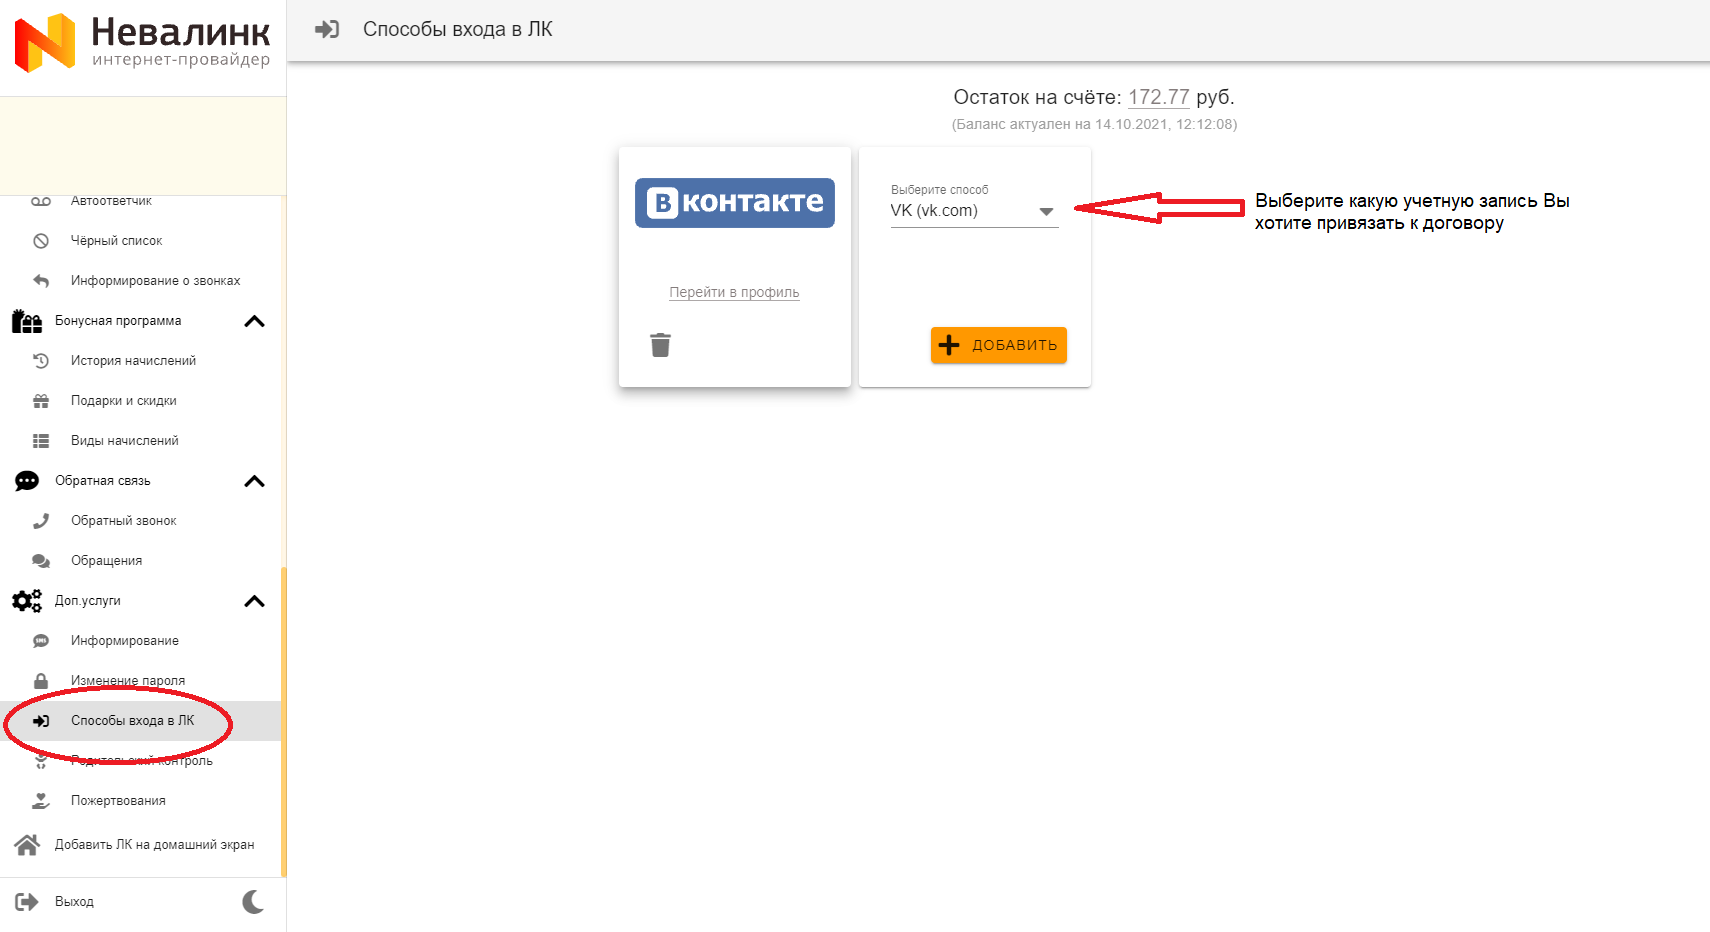Click the exit icon next to 'Выход'
The image size is (1710, 932).
pyautogui.click(x=27, y=902)
